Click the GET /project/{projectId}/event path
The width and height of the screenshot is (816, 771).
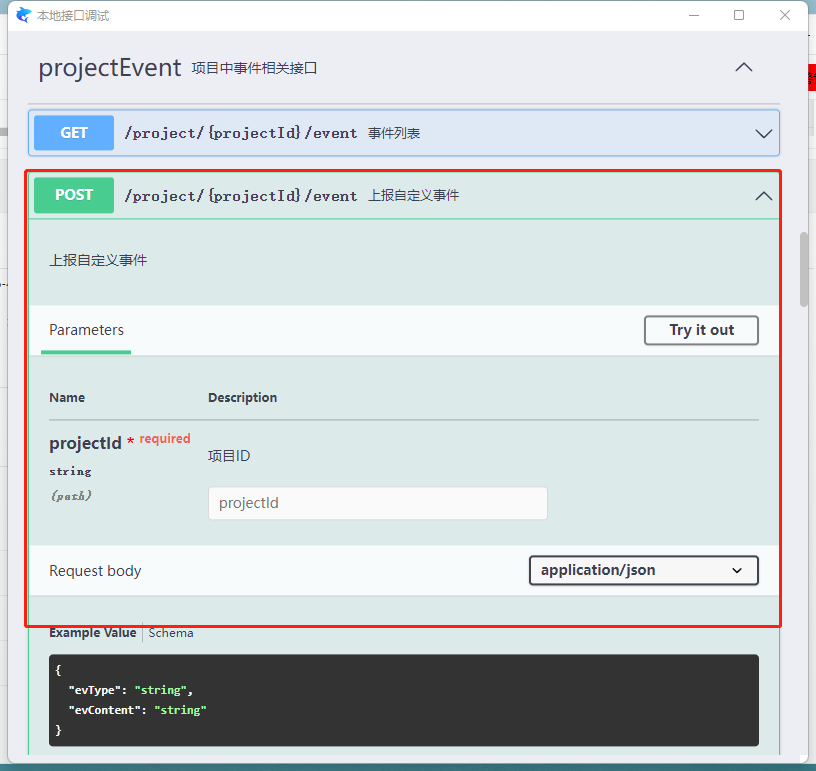(x=240, y=133)
